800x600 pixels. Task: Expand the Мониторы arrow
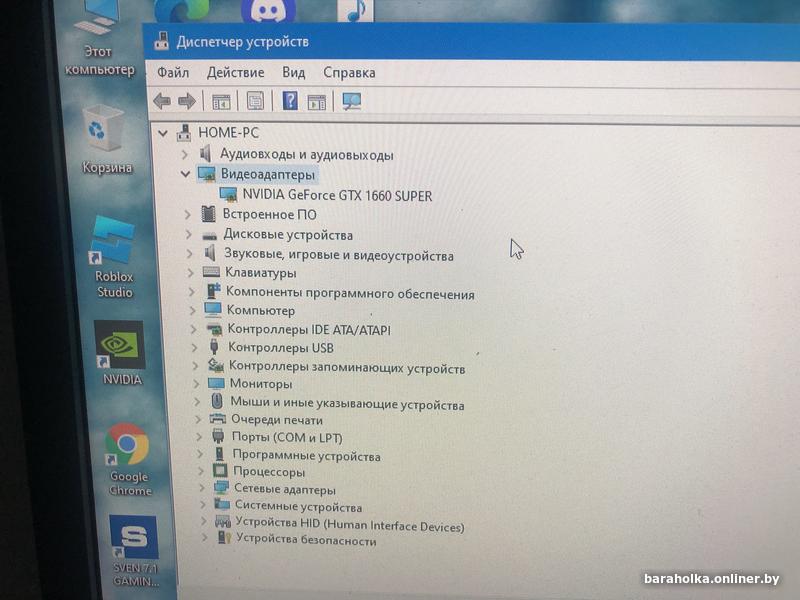(197, 384)
